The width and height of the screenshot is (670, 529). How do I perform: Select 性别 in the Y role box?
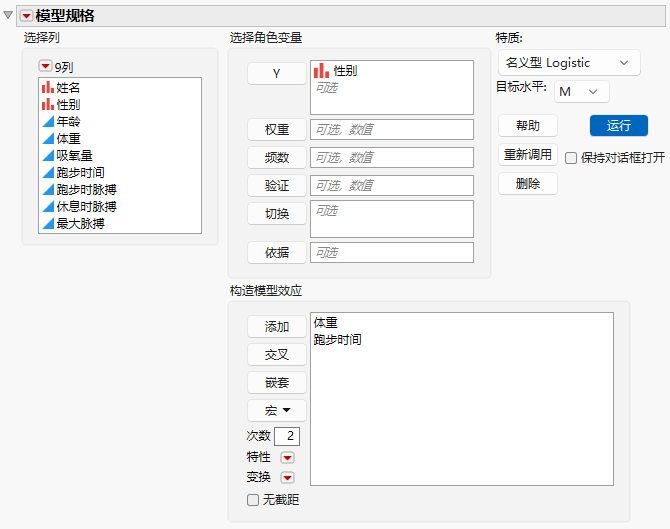(x=345, y=71)
